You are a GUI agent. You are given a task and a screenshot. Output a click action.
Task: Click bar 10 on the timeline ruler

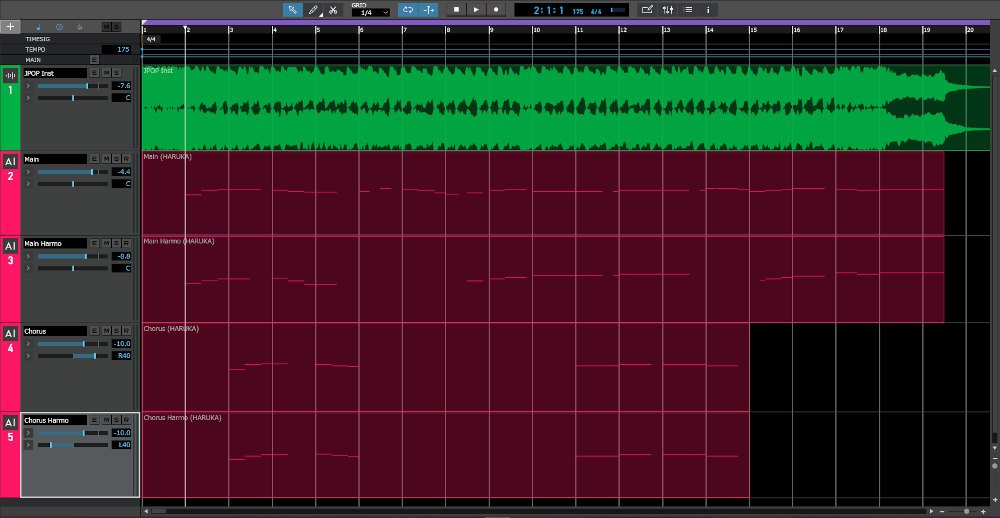[536, 30]
